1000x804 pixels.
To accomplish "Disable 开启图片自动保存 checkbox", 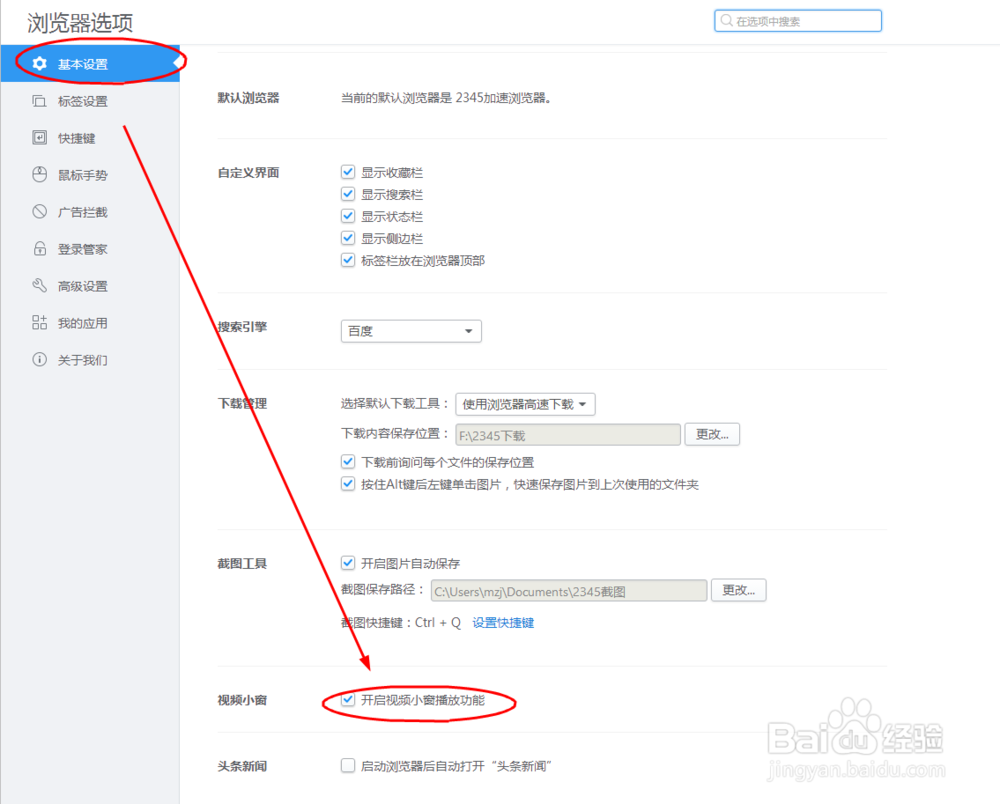I will (348, 563).
